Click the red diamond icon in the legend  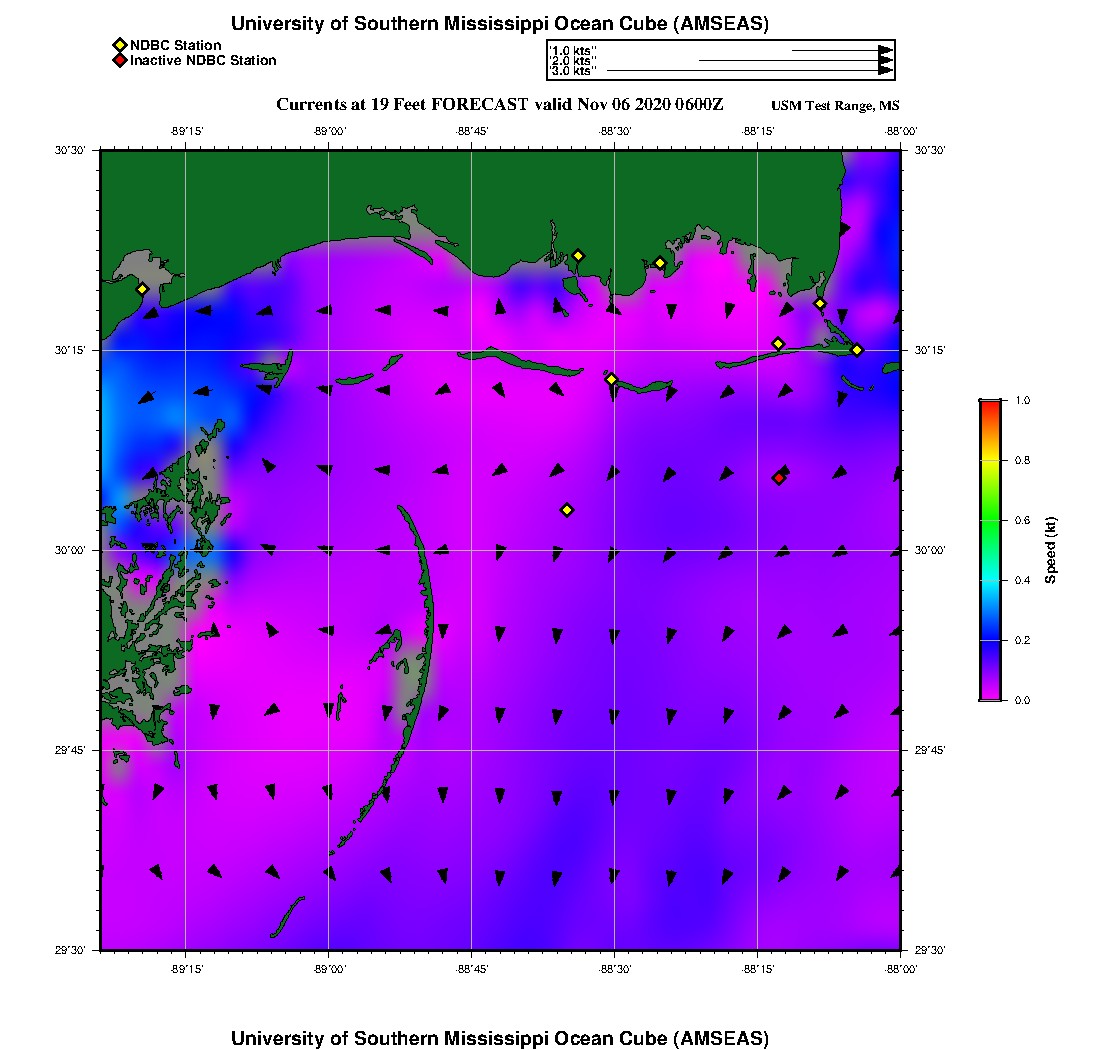119,60
